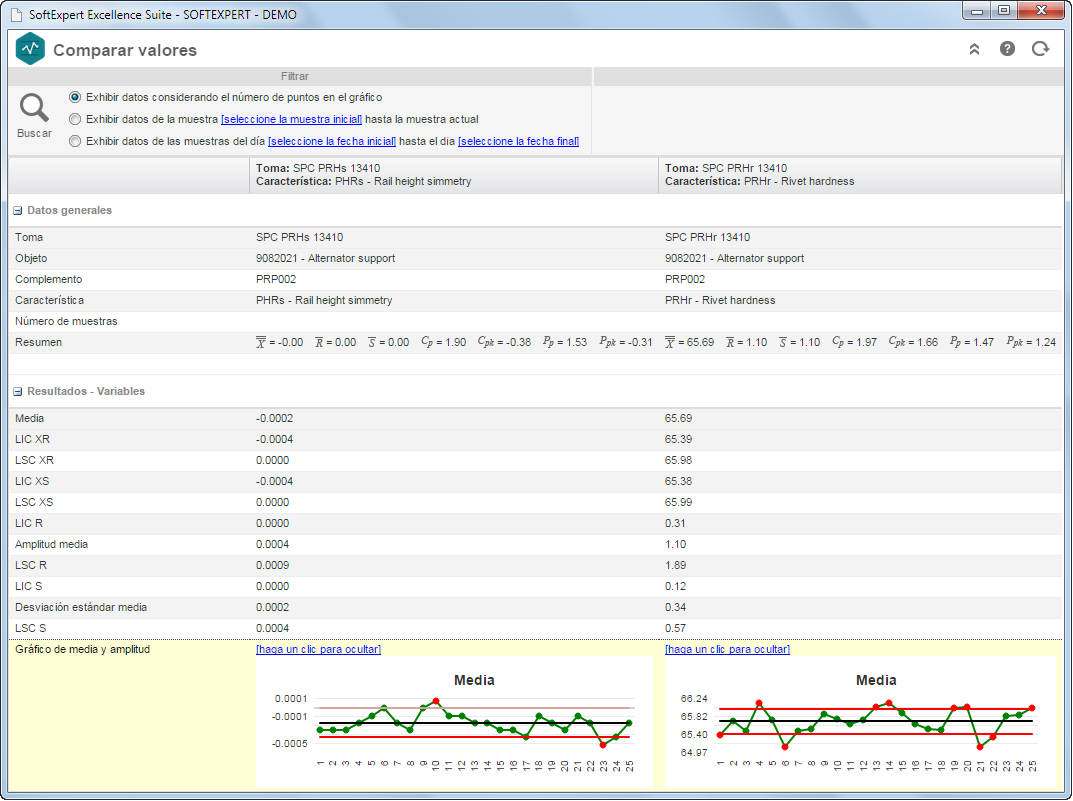This screenshot has height=801, width=1073.
Task: Click the 'Resumen' row label
Action: 38,342
